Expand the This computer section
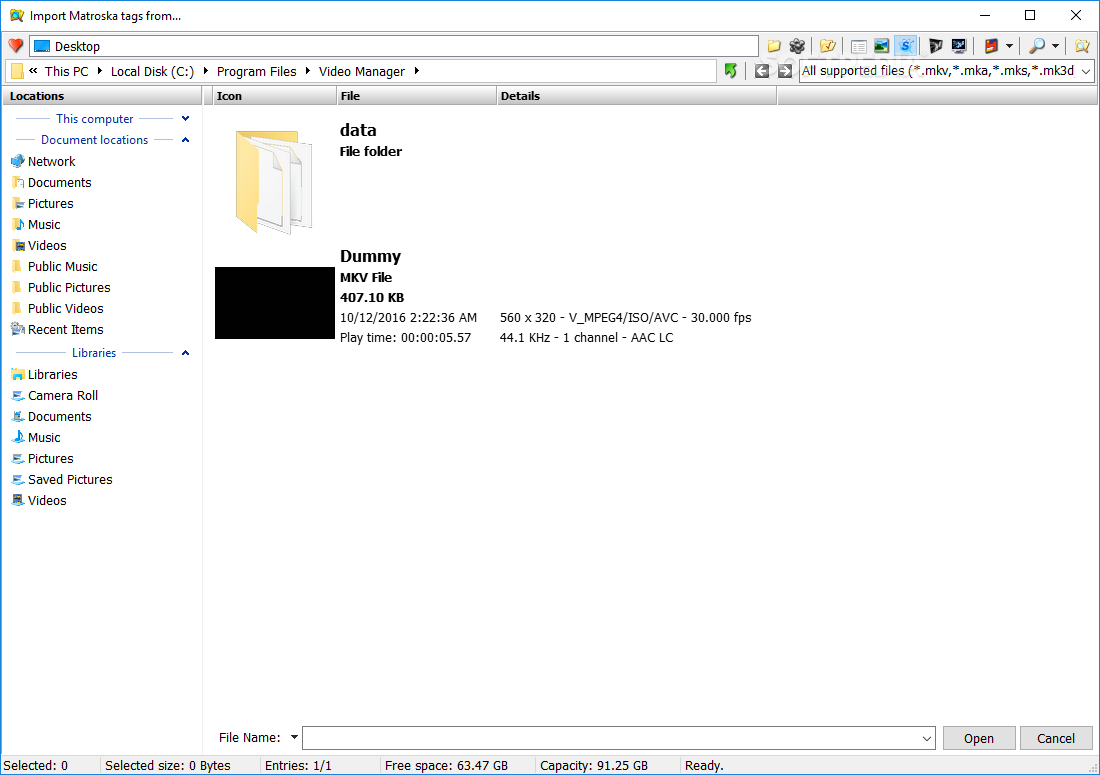This screenshot has width=1100, height=775. [185, 119]
